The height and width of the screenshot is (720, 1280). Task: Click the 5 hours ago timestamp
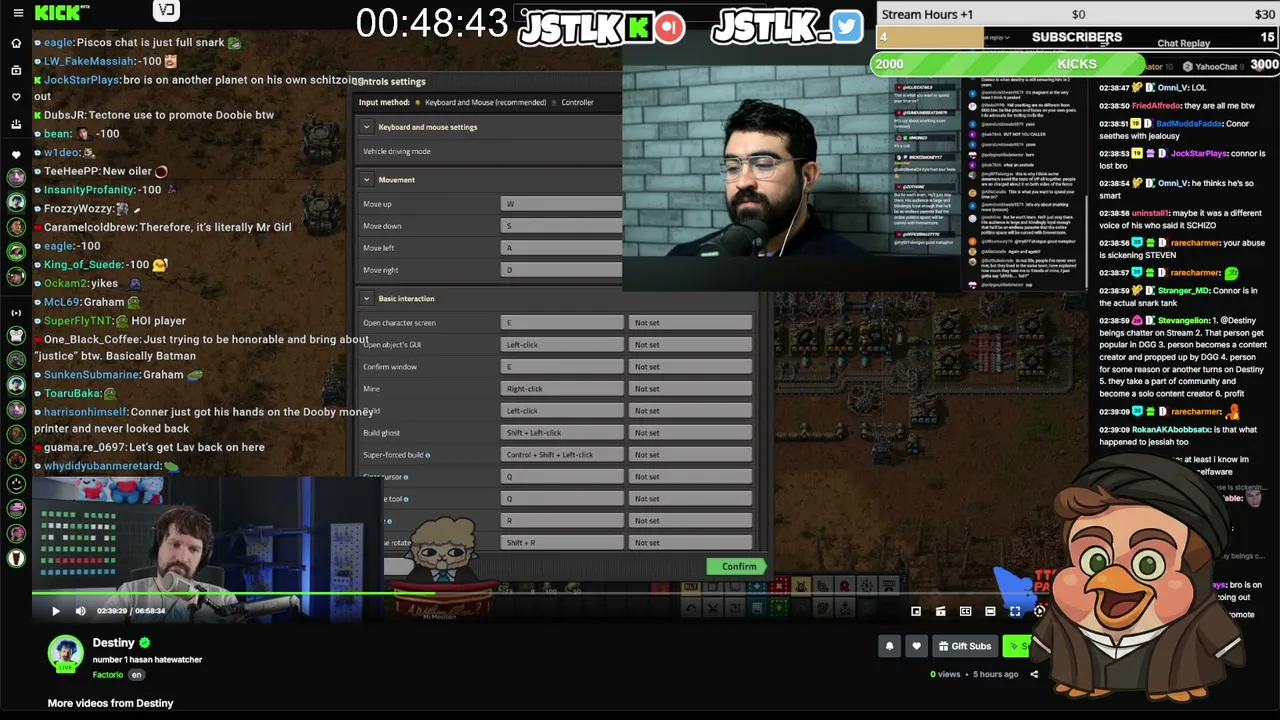[x=996, y=674]
